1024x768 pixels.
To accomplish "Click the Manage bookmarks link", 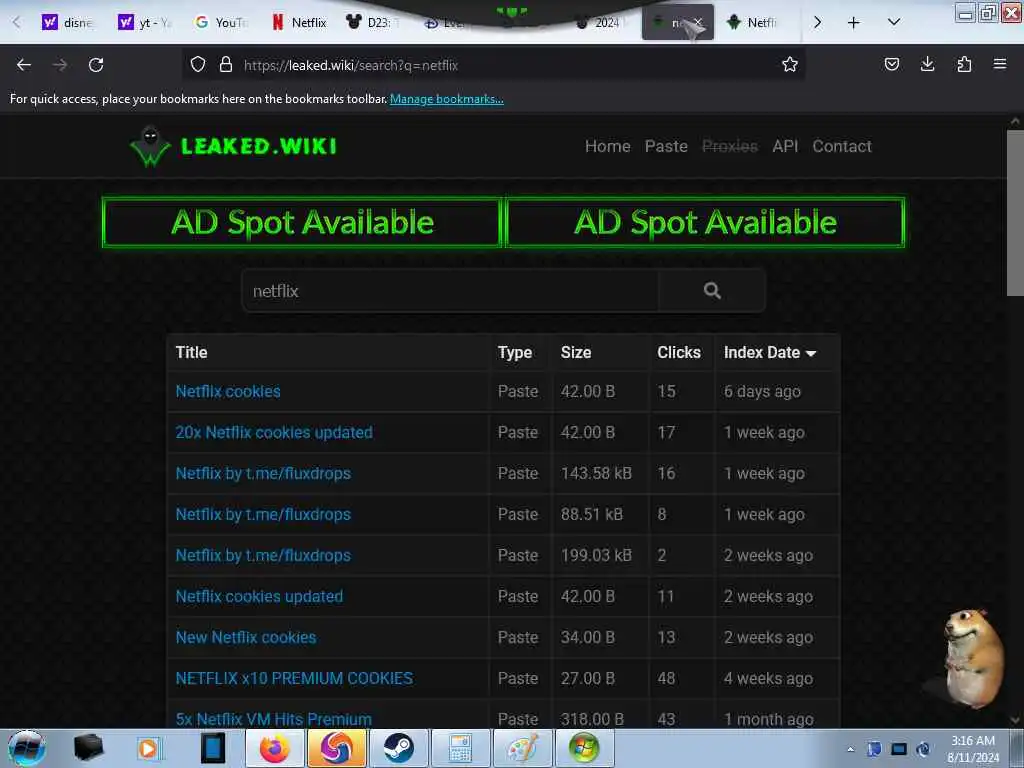I will [447, 99].
